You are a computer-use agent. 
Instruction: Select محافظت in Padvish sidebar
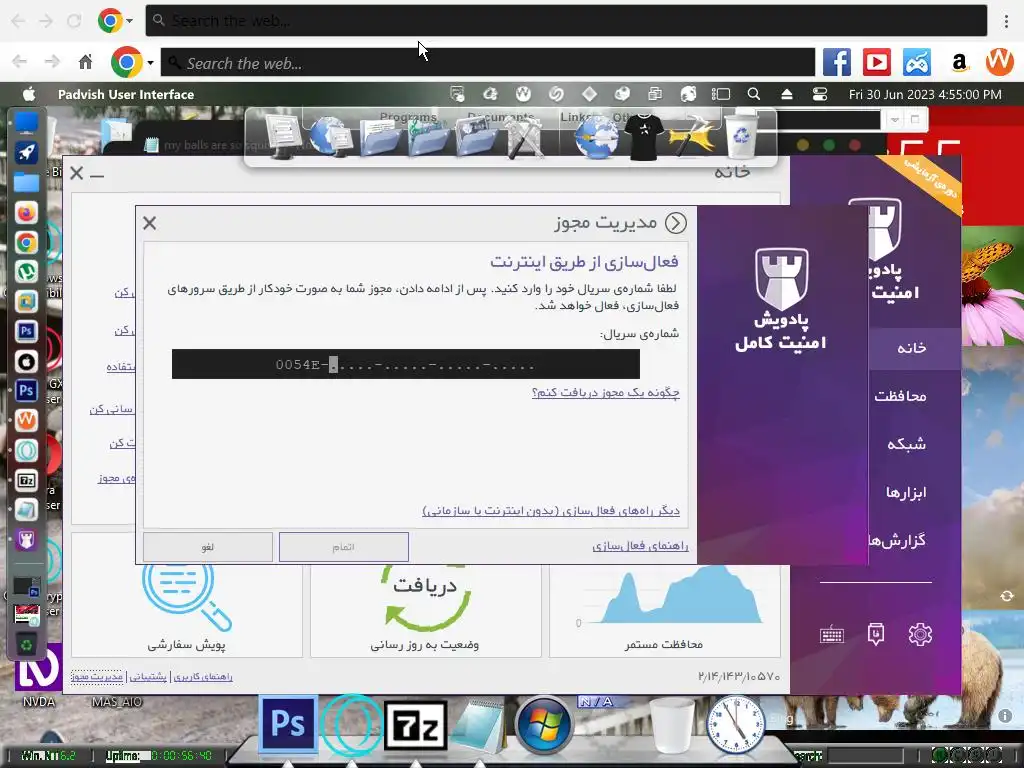[x=900, y=396]
